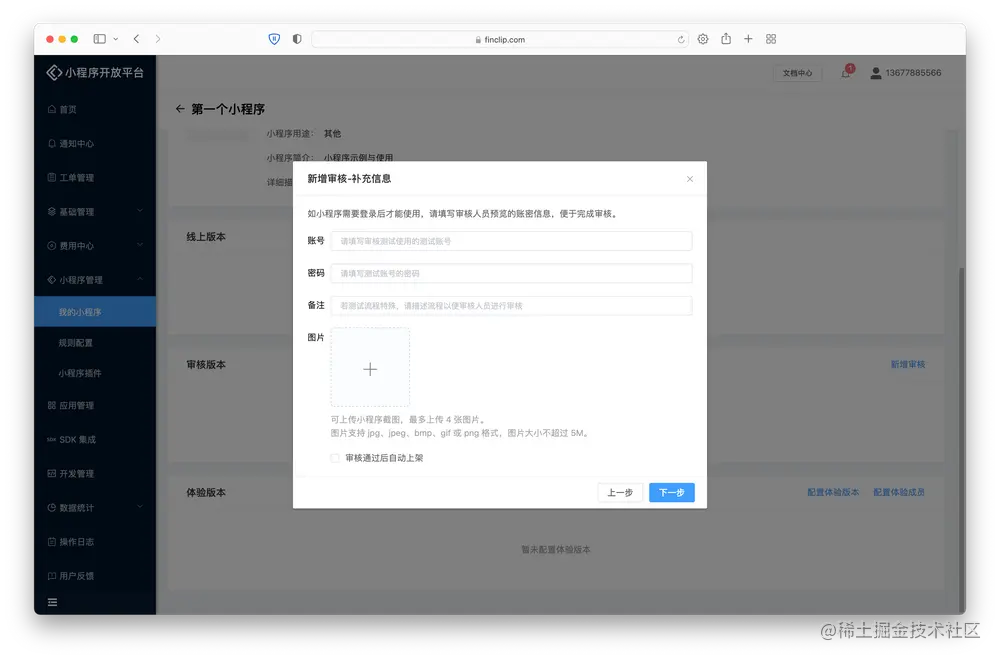The width and height of the screenshot is (1000, 660).
Task: Go back with the browser back arrow
Action: click(x=136, y=39)
